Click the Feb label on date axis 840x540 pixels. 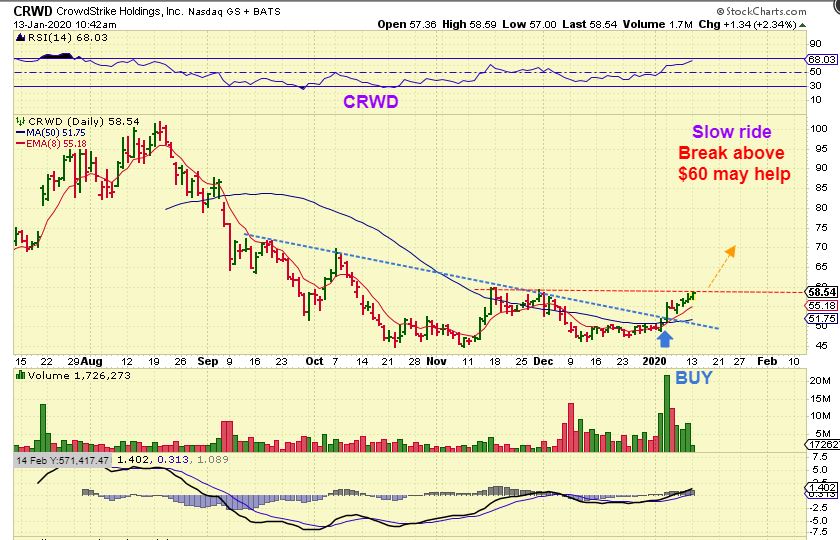pos(767,361)
